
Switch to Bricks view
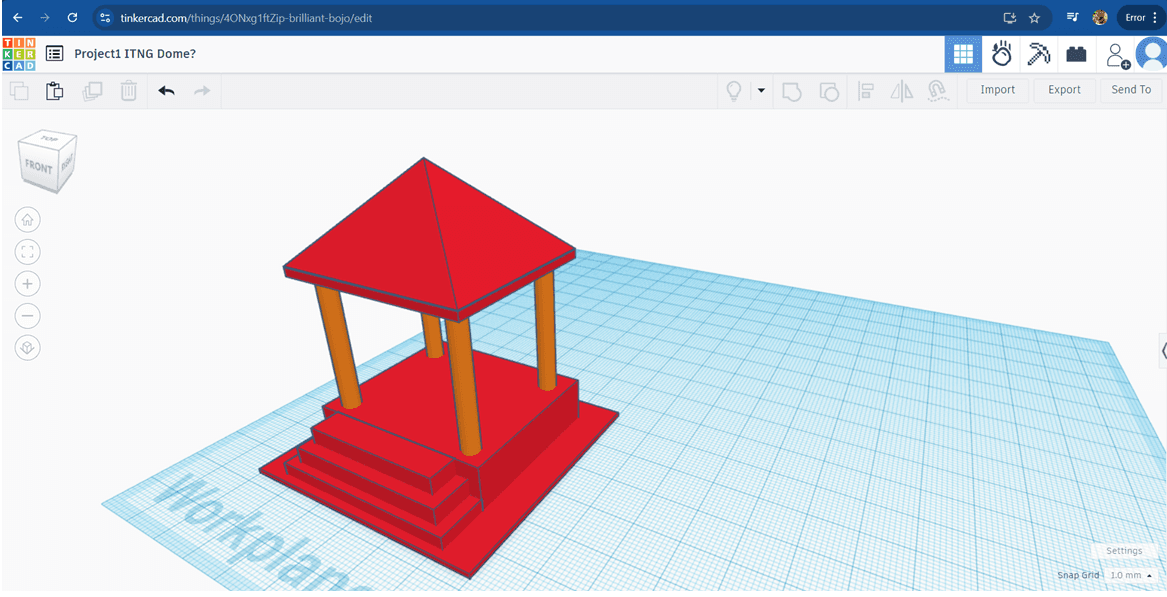1076,54
